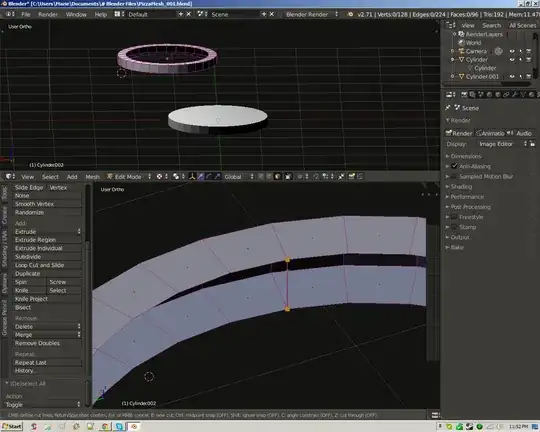The image size is (540, 432).
Task: Open the Render Layers properties tab icon
Action: (472, 94)
